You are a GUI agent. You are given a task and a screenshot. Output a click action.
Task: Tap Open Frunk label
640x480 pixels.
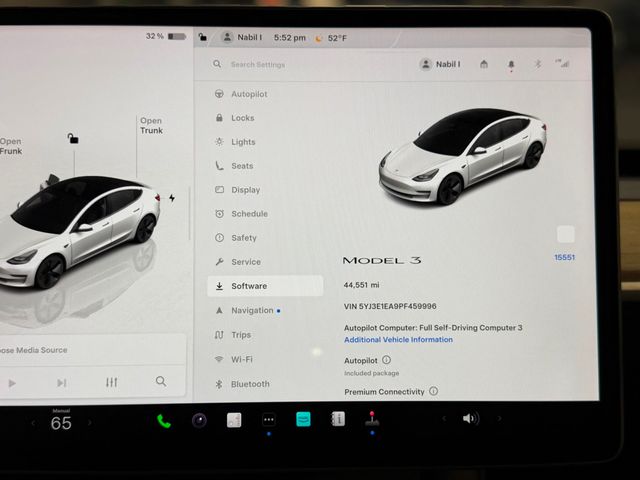point(11,146)
